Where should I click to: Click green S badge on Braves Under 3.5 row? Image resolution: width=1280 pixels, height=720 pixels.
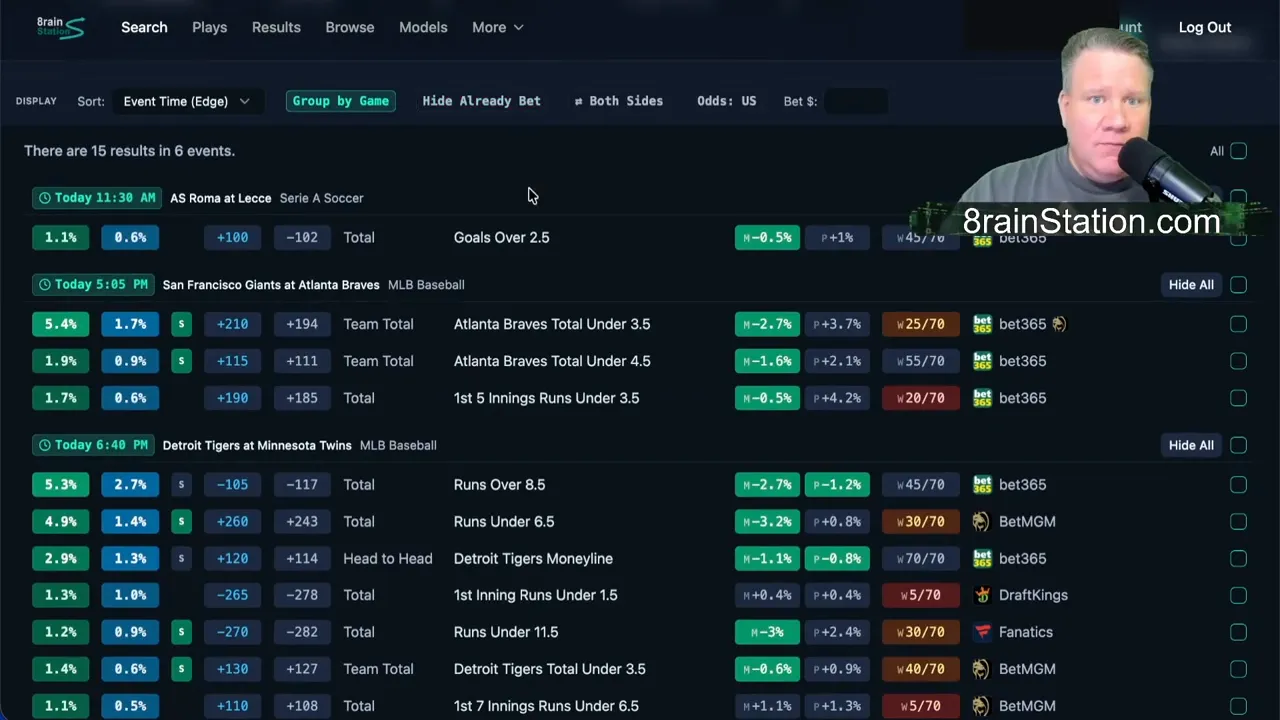(x=181, y=324)
